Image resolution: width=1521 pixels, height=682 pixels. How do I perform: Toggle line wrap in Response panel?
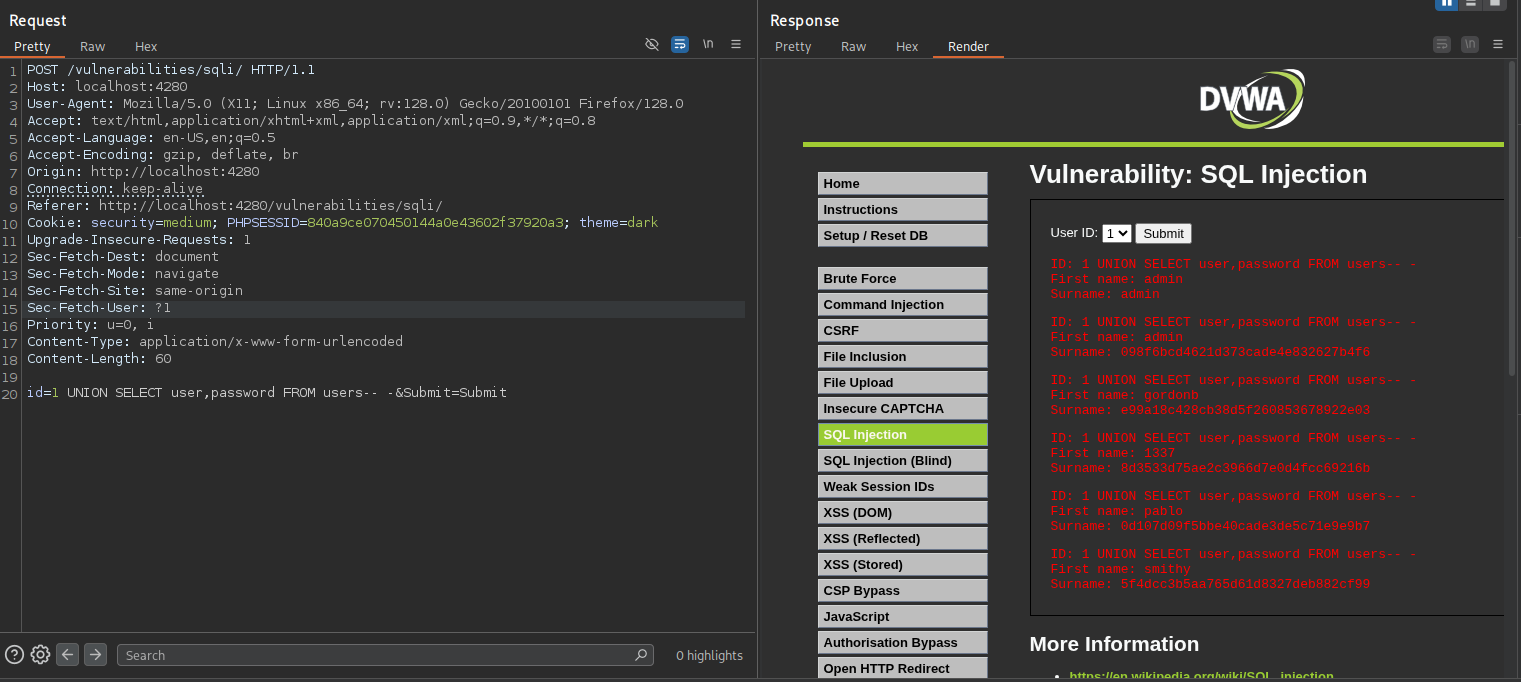point(1442,45)
